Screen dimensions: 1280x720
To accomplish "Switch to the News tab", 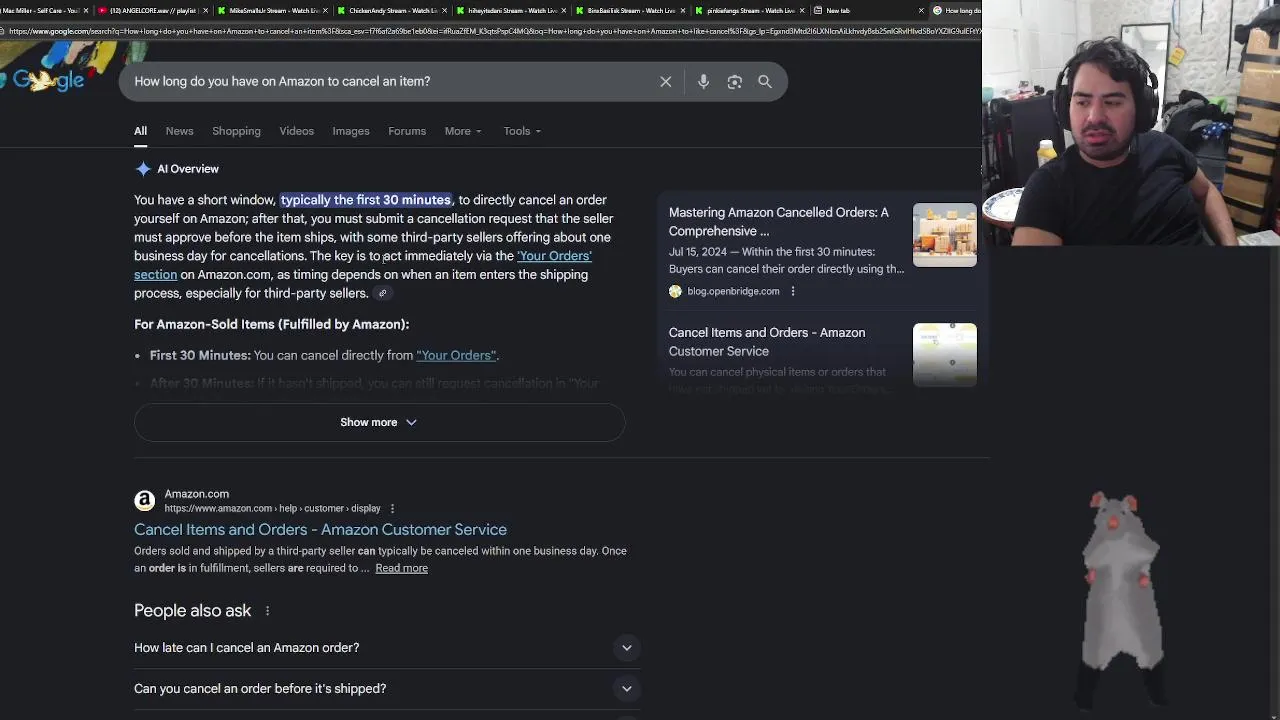I will tap(179, 131).
